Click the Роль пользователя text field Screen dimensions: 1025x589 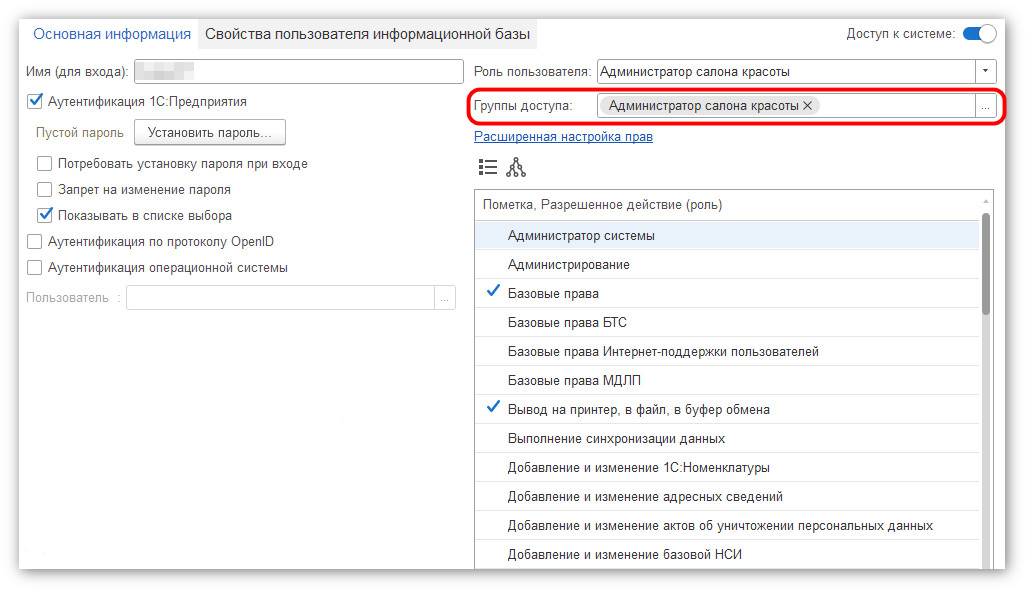[x=786, y=71]
